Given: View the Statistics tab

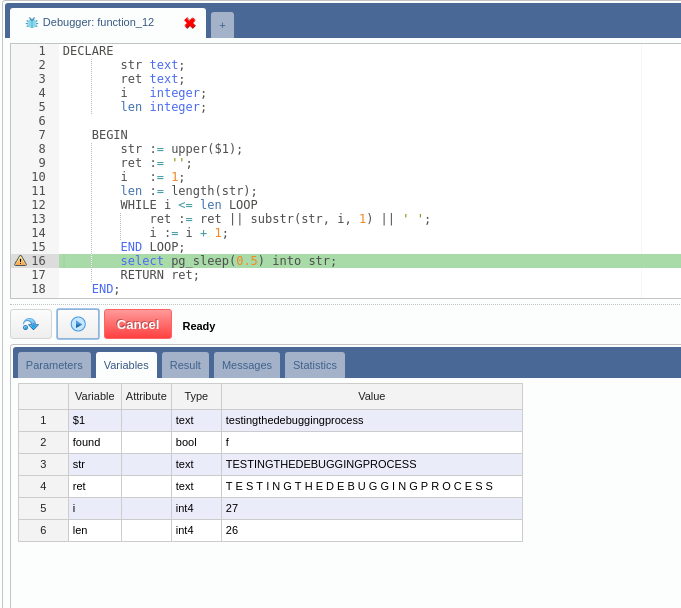Looking at the screenshot, I should pyautogui.click(x=315, y=365).
